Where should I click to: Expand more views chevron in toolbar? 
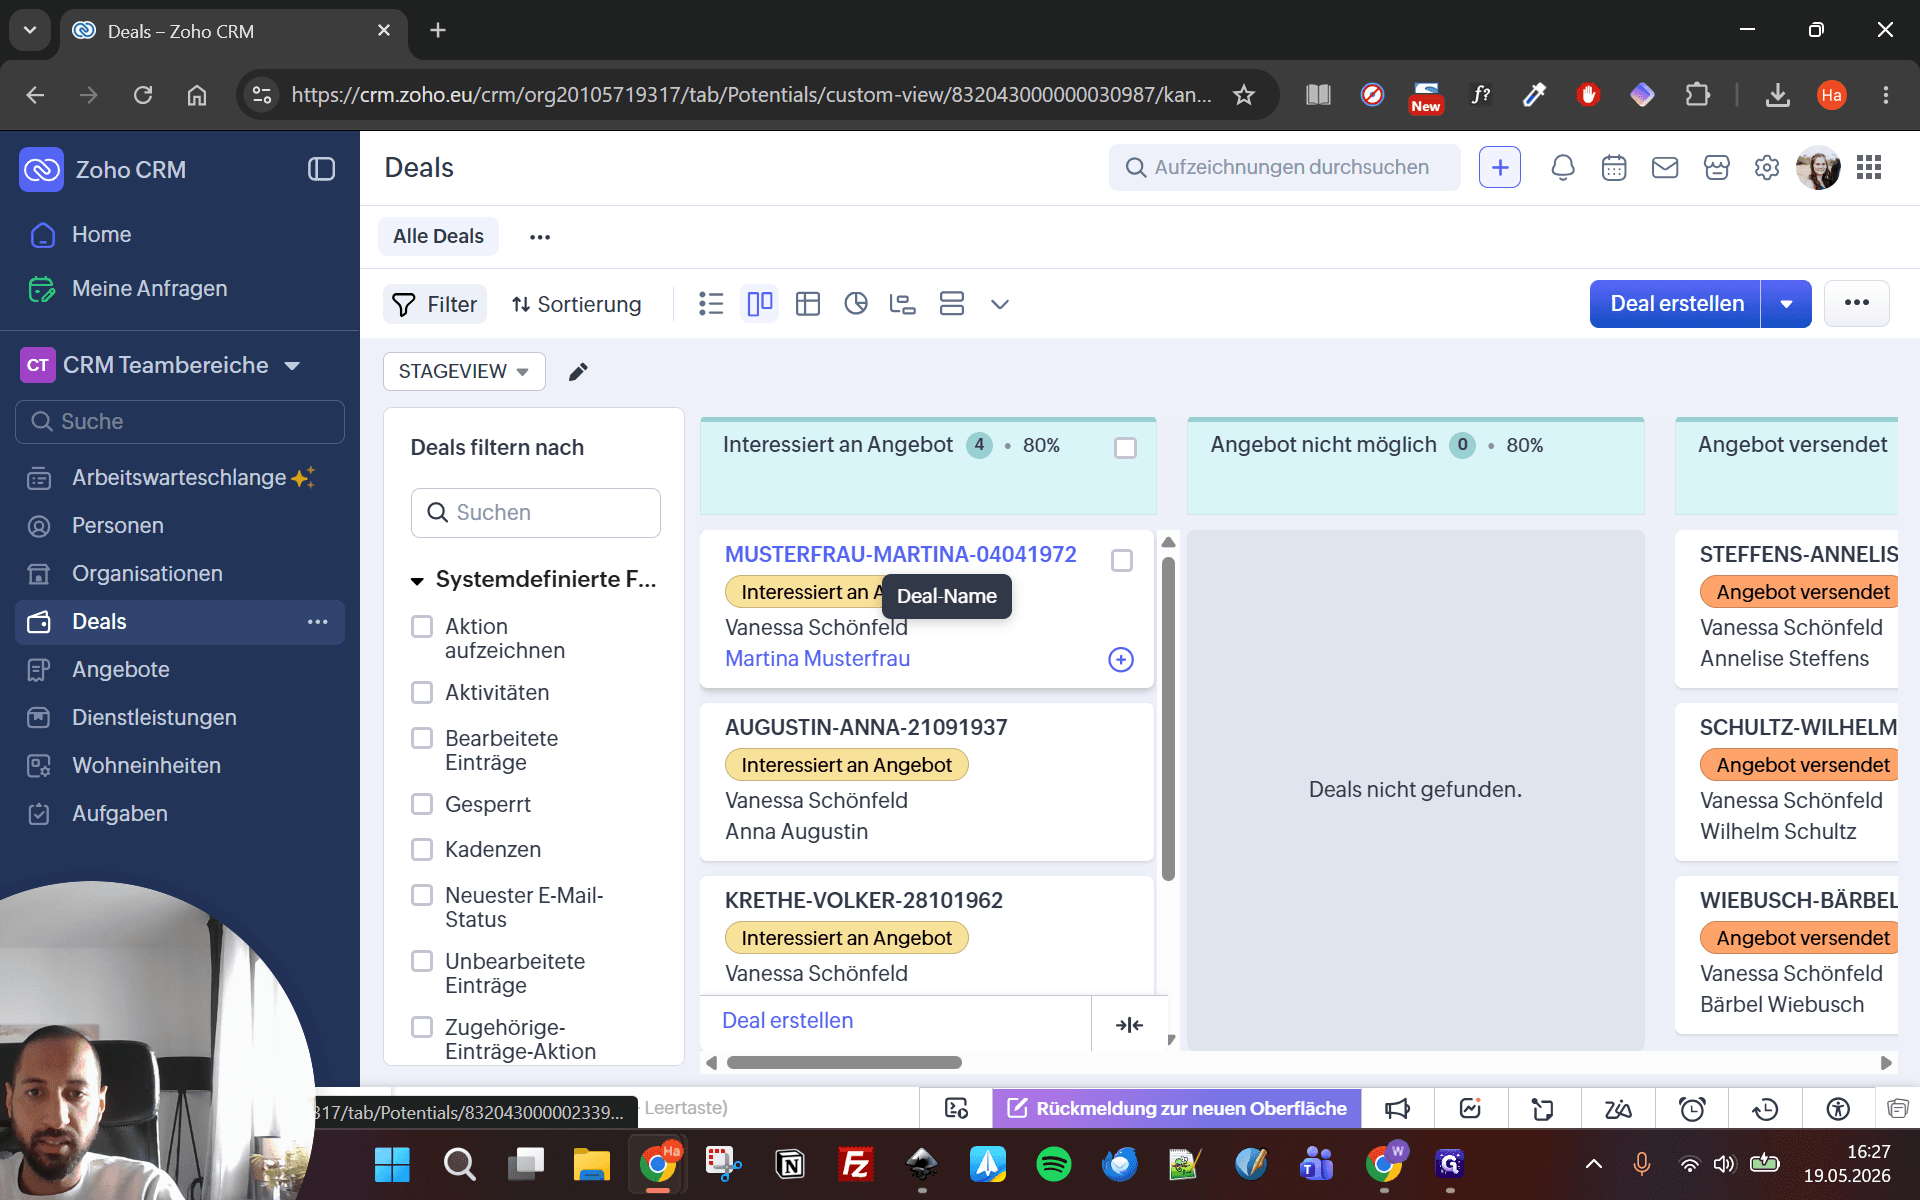tap(1000, 304)
